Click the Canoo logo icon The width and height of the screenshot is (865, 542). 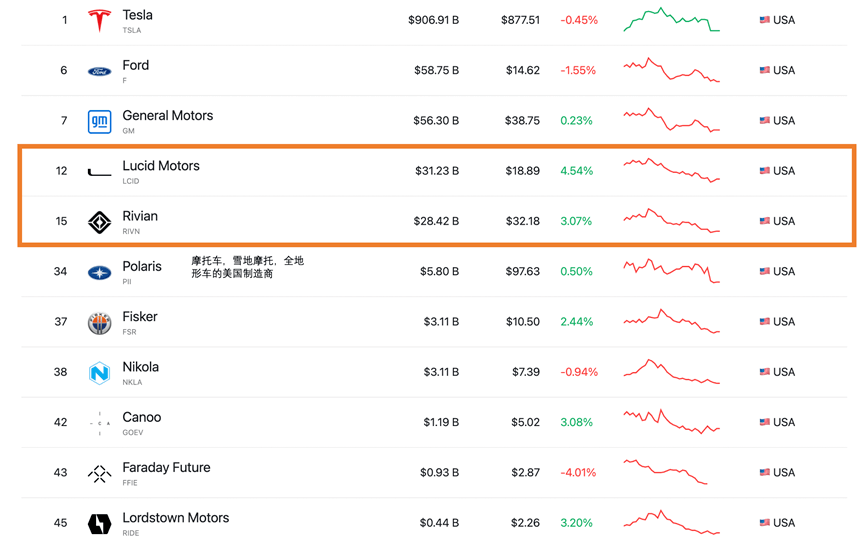[99, 423]
